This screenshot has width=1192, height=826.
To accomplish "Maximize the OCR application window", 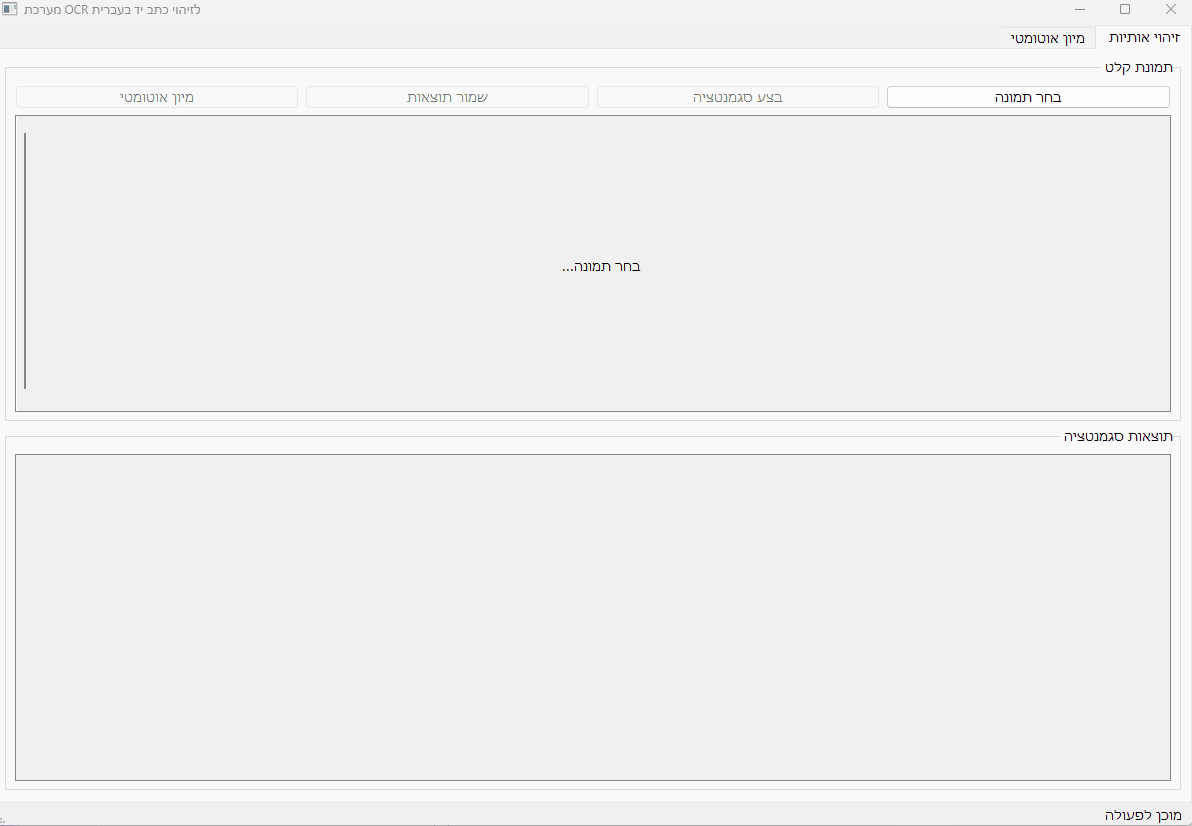I will [x=1125, y=9].
